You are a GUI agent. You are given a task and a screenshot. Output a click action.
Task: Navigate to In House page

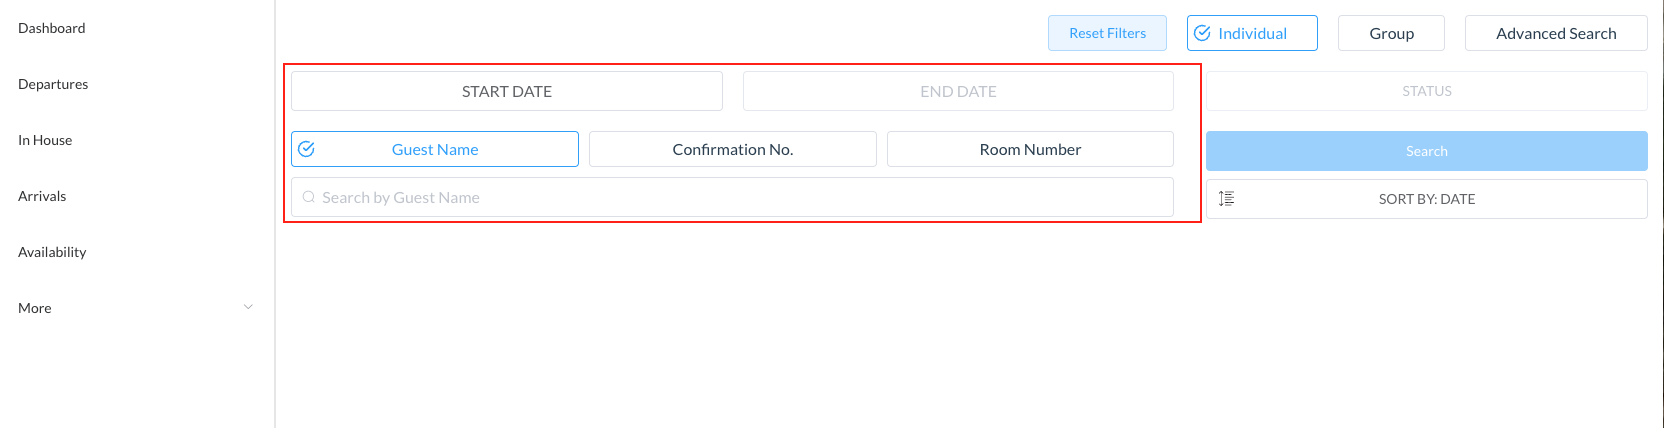point(45,140)
